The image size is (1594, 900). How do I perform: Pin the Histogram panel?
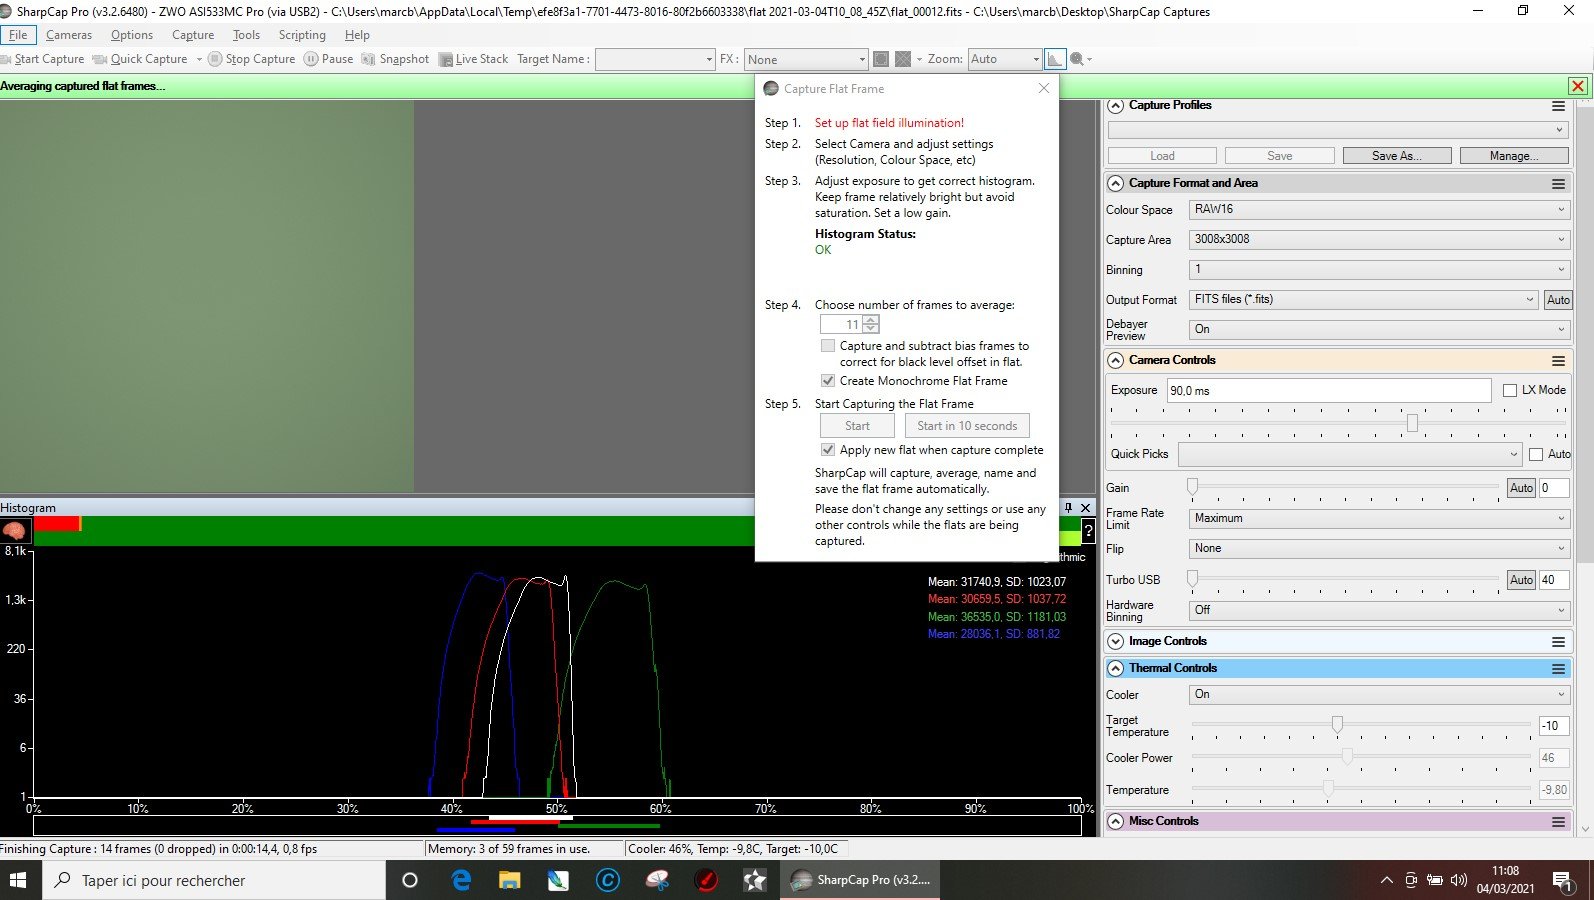coord(1068,508)
